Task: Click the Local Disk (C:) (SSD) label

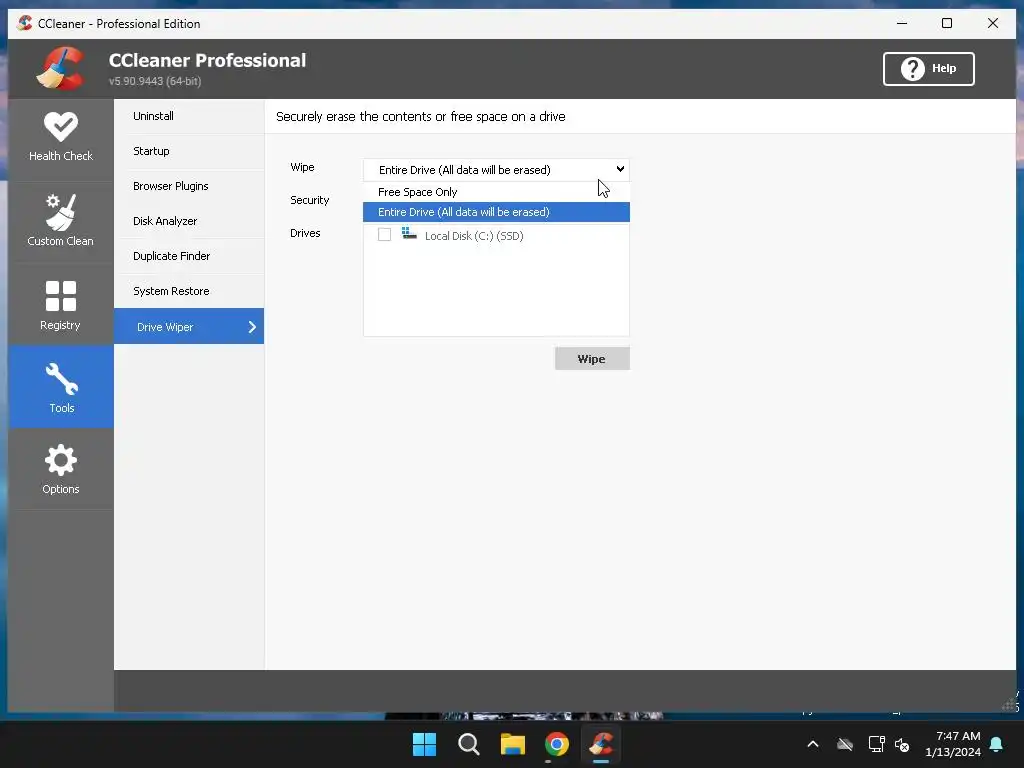Action: 474,236
